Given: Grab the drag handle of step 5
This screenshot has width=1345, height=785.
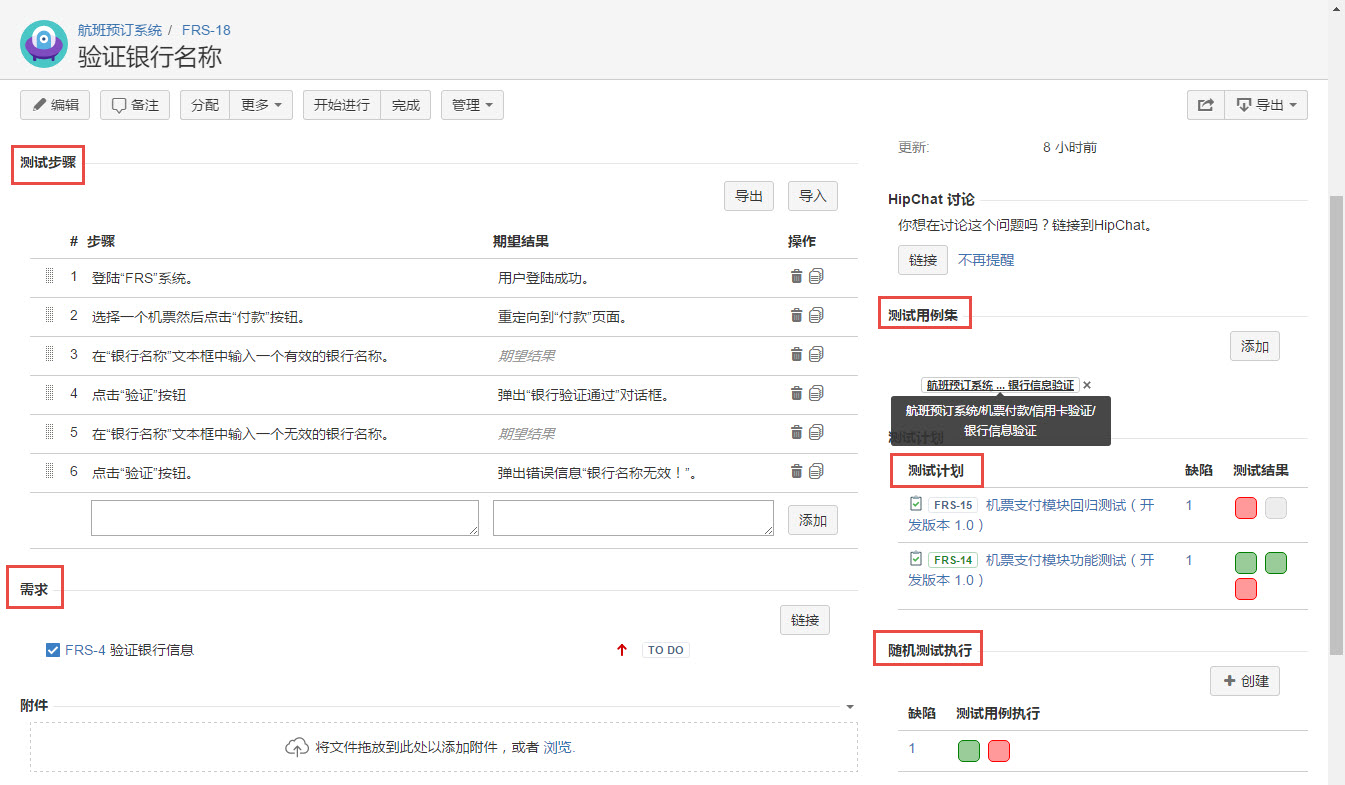Looking at the screenshot, I should tap(49, 432).
